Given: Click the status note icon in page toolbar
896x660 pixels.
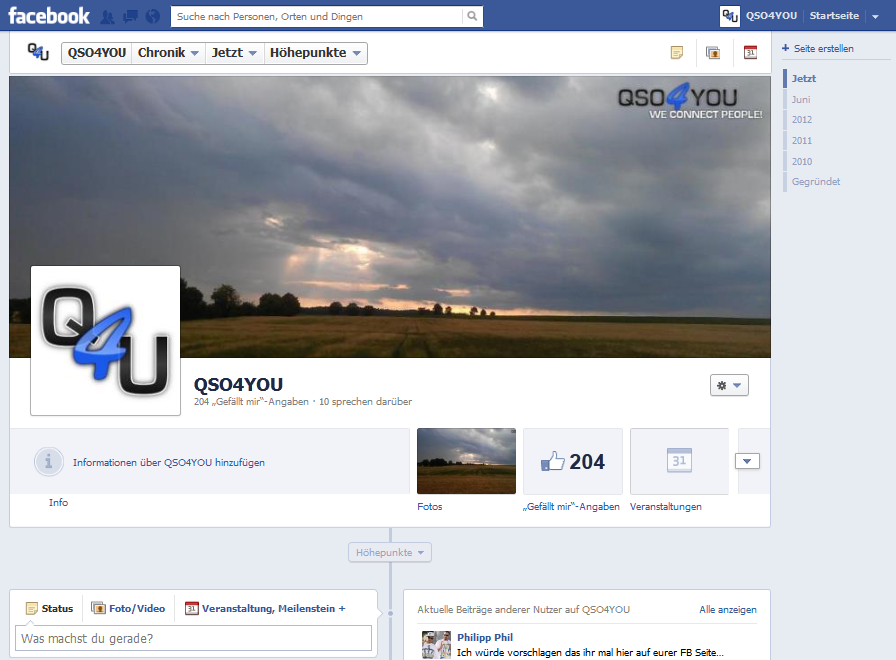Looking at the screenshot, I should (x=677, y=53).
